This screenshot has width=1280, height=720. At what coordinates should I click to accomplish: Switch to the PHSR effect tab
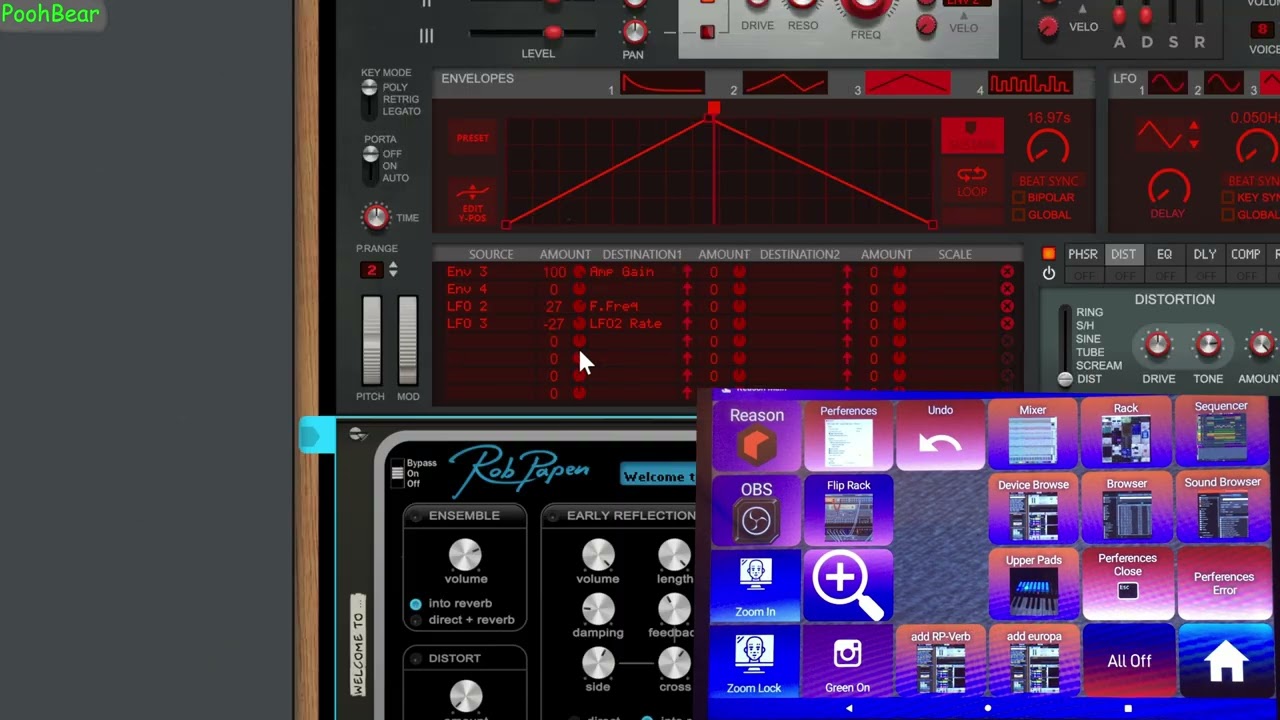1083,255
